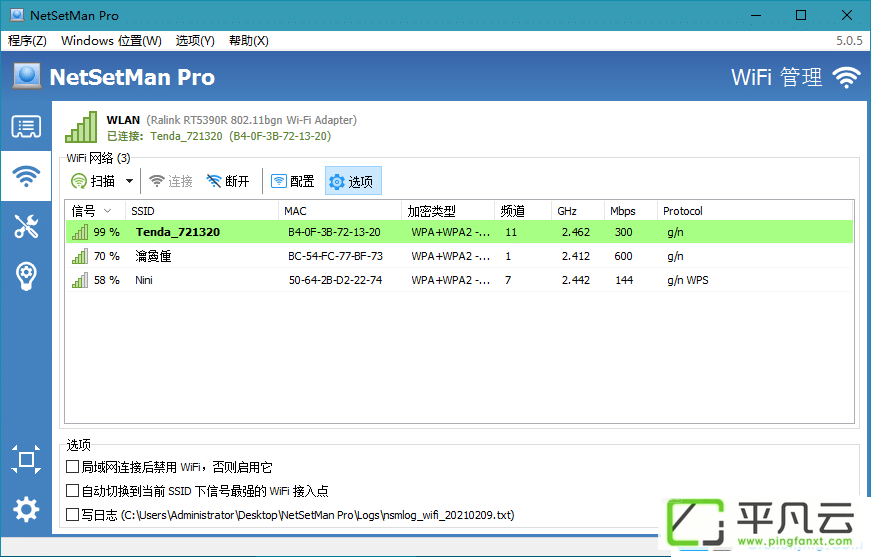The width and height of the screenshot is (871, 557).
Task: Open the tools wrench-and-screwdriver sidebar icon
Action: tap(26, 227)
